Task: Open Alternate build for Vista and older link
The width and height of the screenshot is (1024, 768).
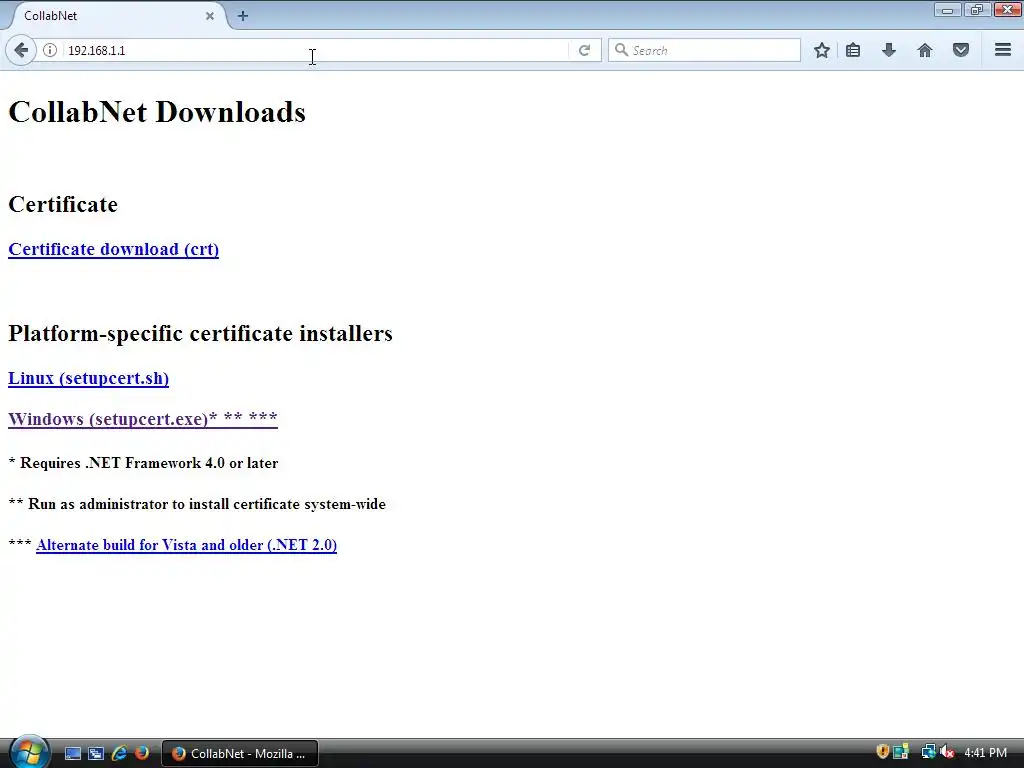Action: (x=187, y=545)
